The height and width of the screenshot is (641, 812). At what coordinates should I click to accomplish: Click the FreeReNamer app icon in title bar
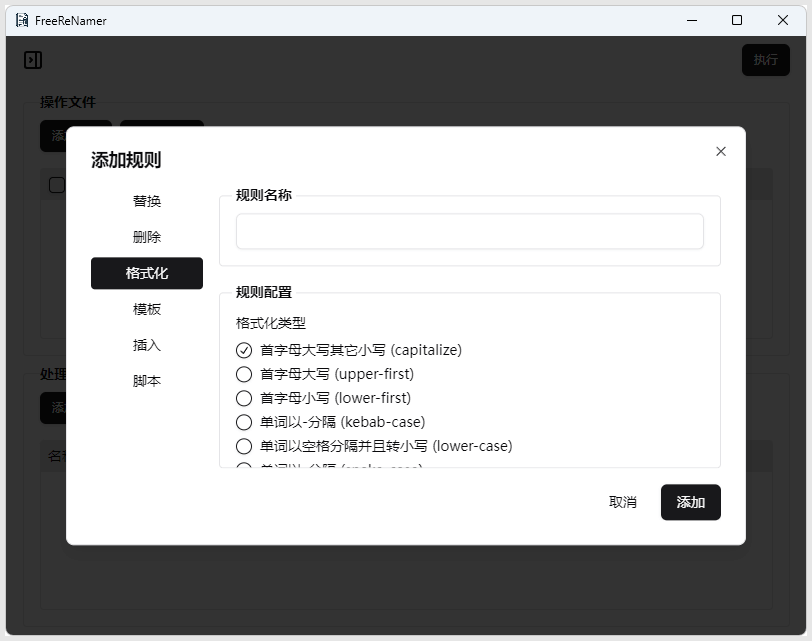21,20
